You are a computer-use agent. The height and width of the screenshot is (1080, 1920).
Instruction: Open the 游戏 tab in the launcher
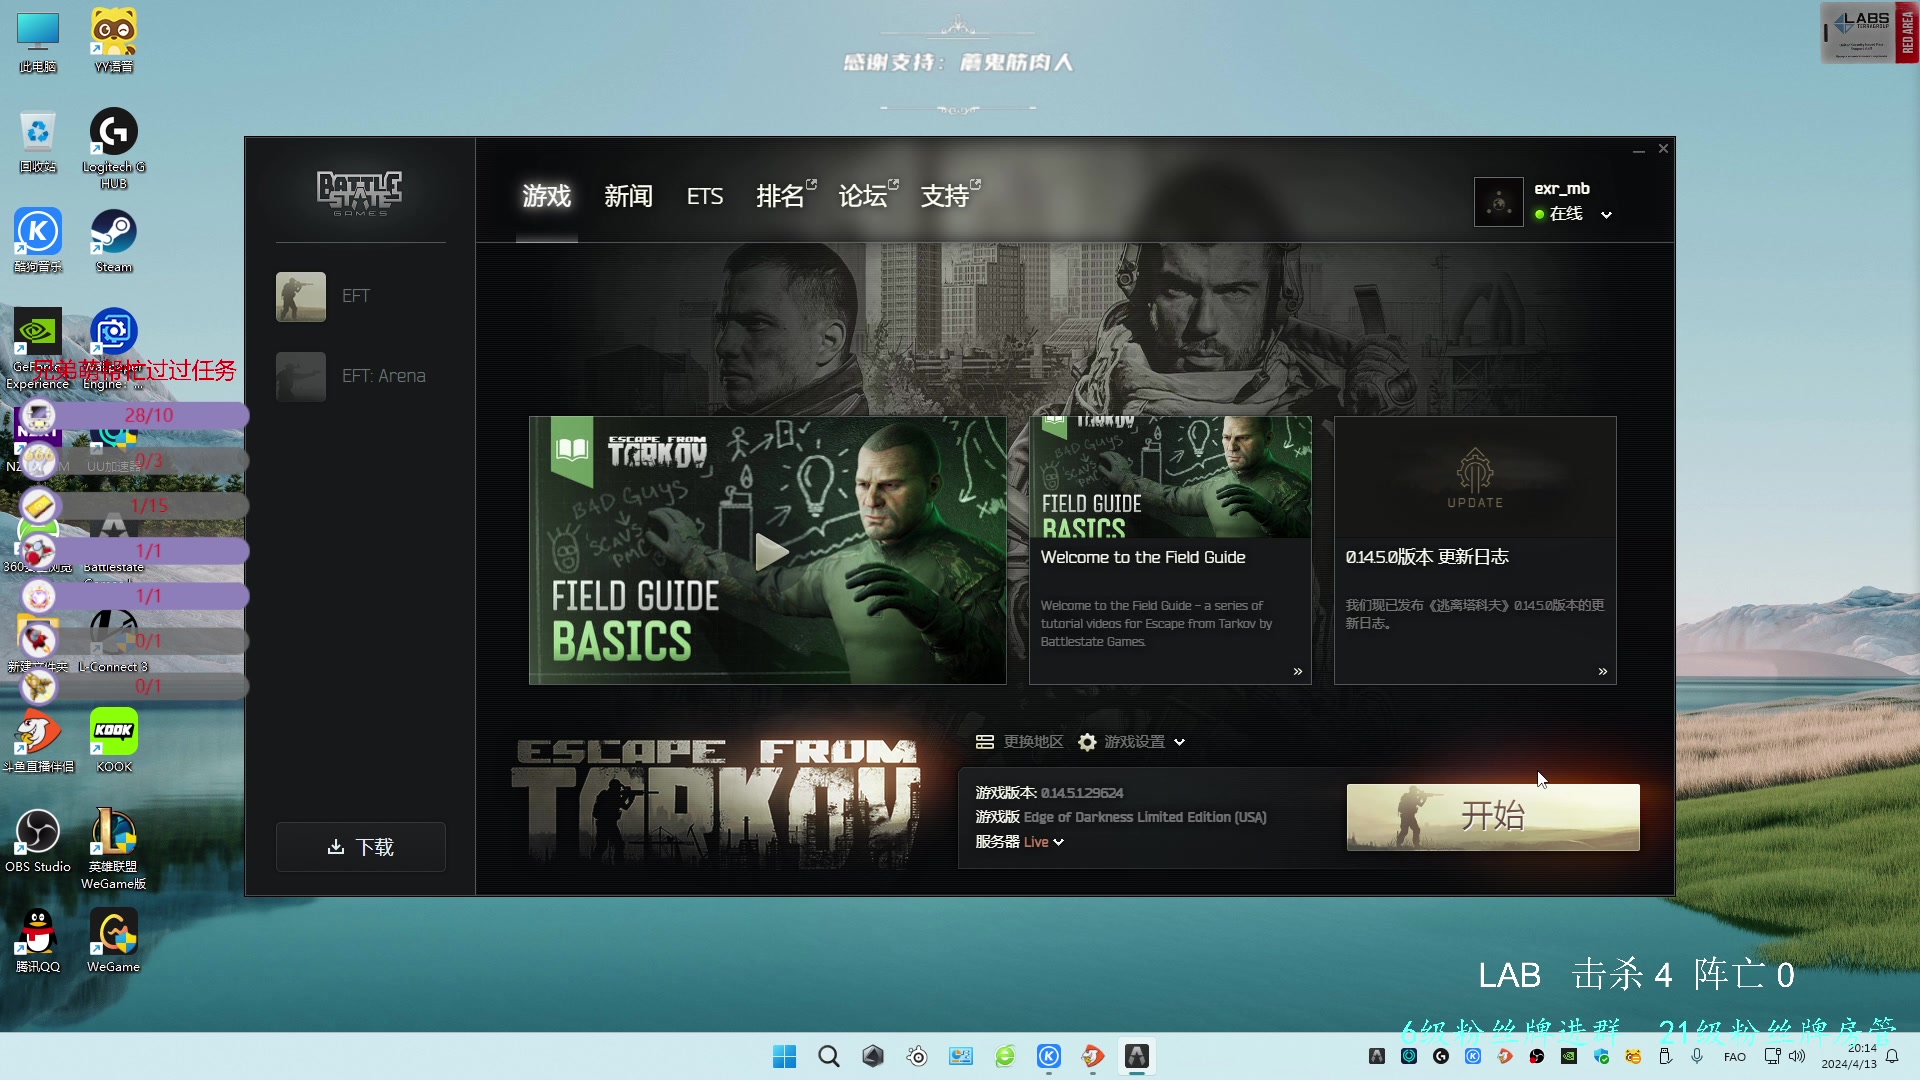coord(546,196)
